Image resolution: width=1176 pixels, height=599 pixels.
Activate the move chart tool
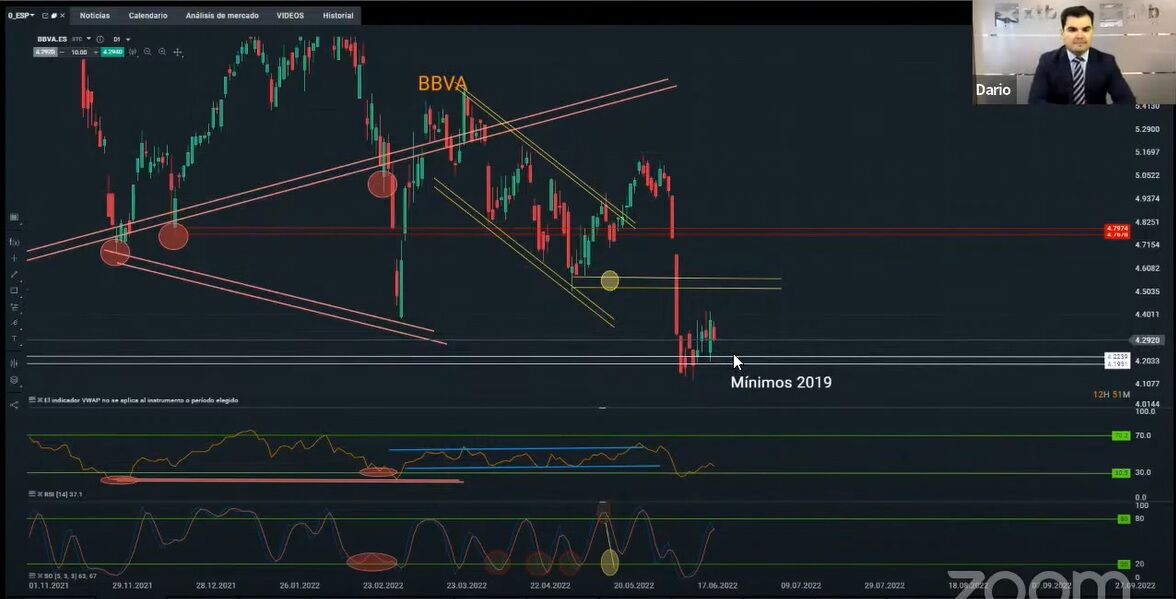[x=178, y=52]
